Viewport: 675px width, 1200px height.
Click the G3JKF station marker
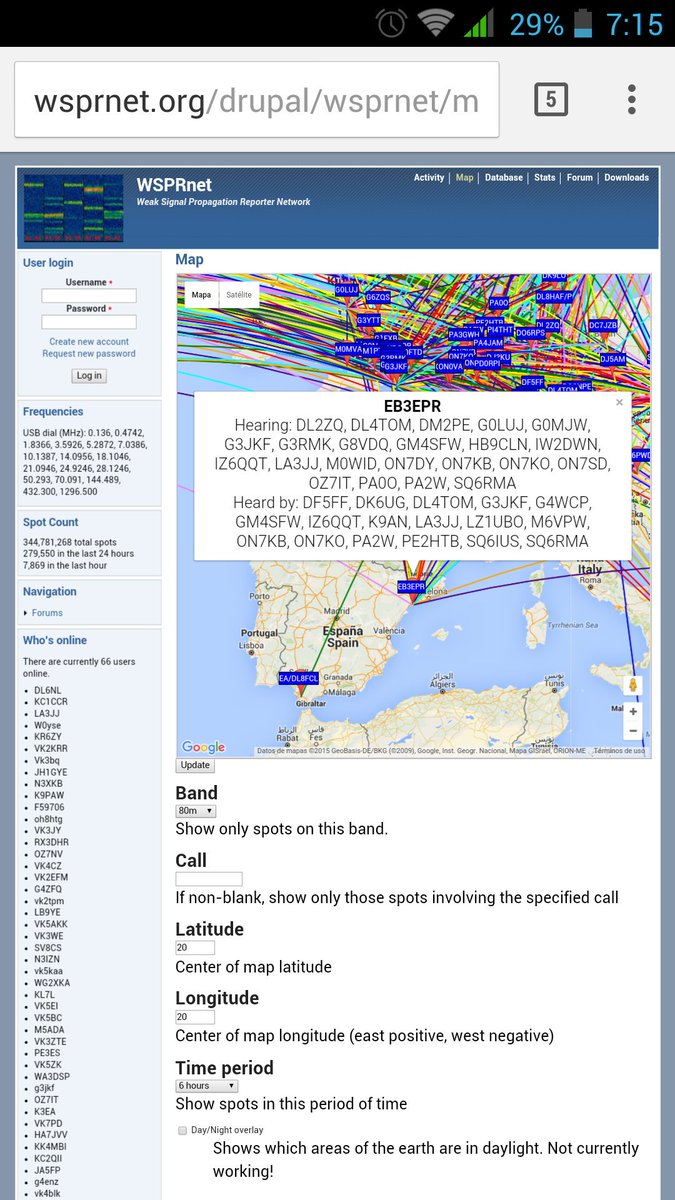pyautogui.click(x=396, y=367)
